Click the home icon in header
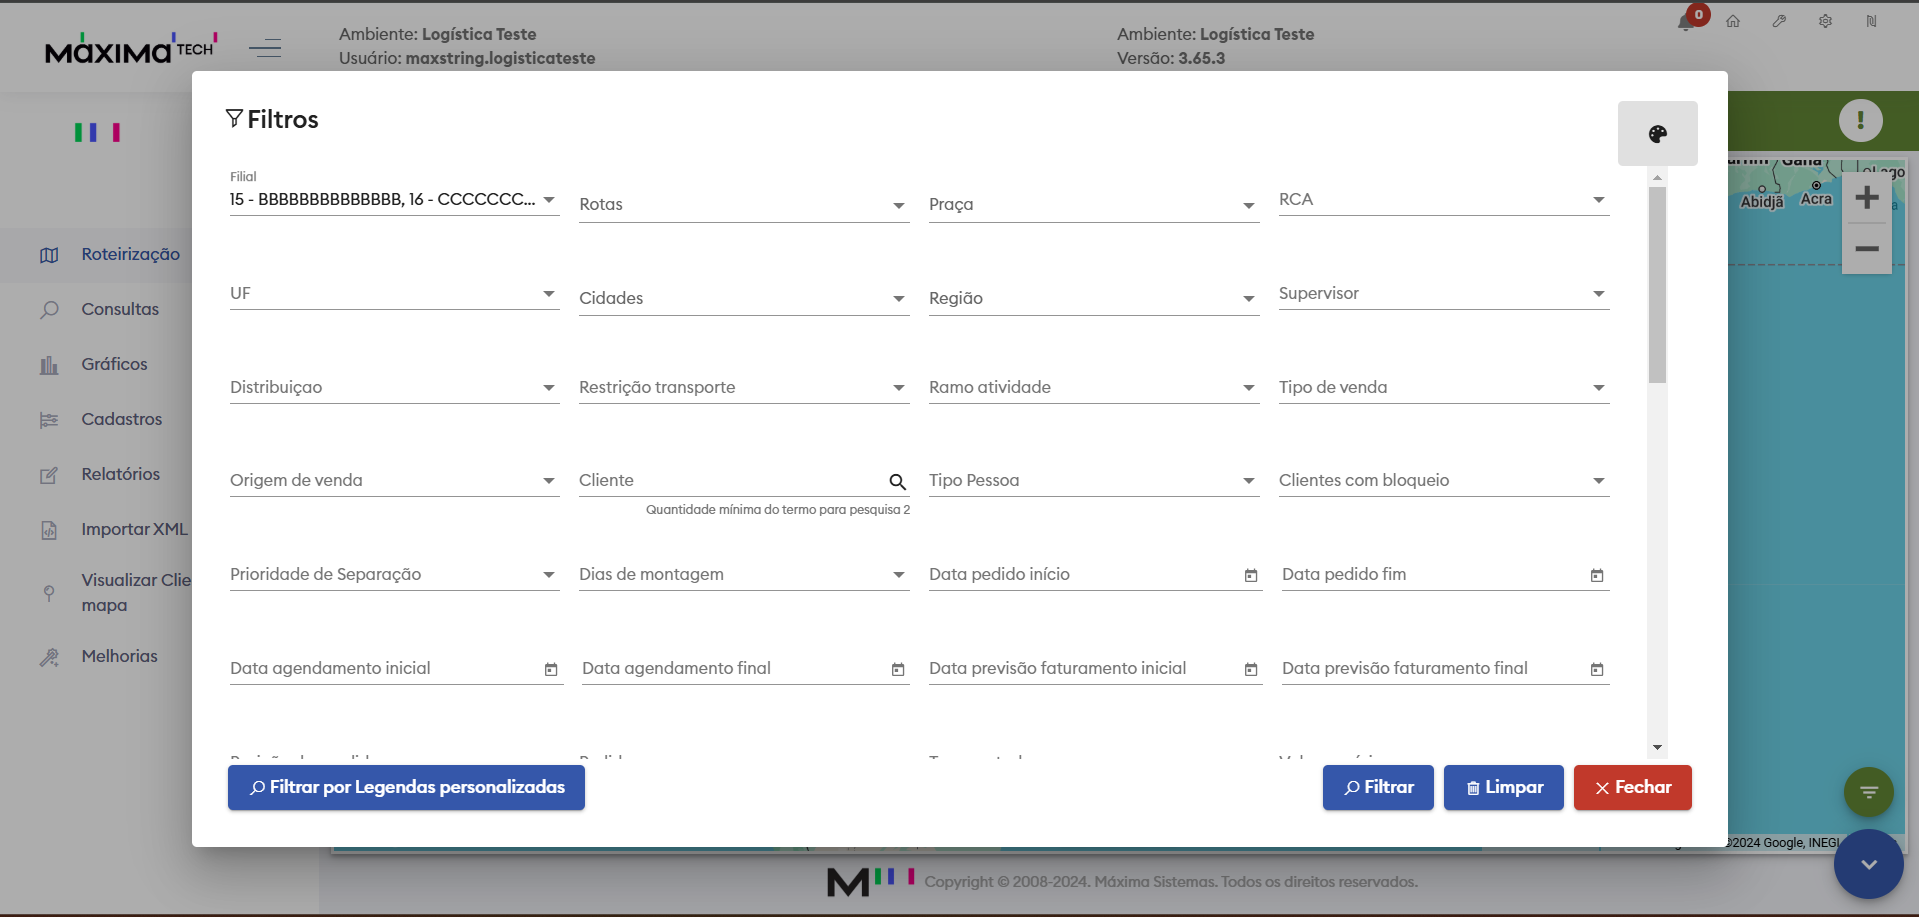The image size is (1919, 917). tap(1733, 21)
